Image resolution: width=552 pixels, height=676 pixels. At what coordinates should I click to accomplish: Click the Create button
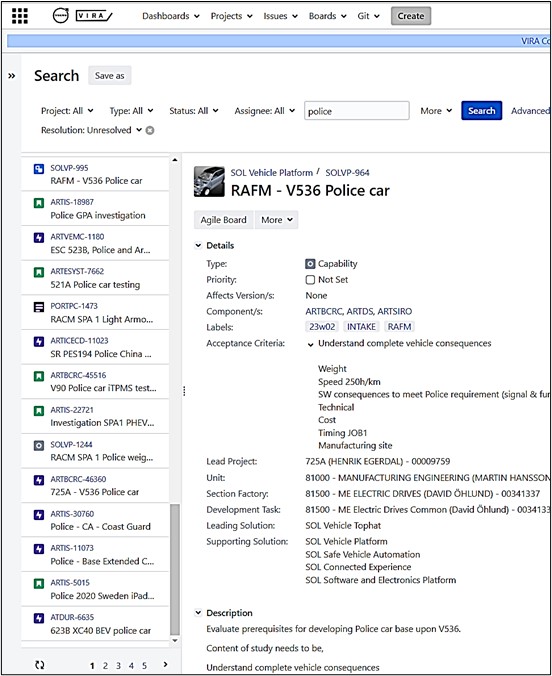click(x=411, y=16)
